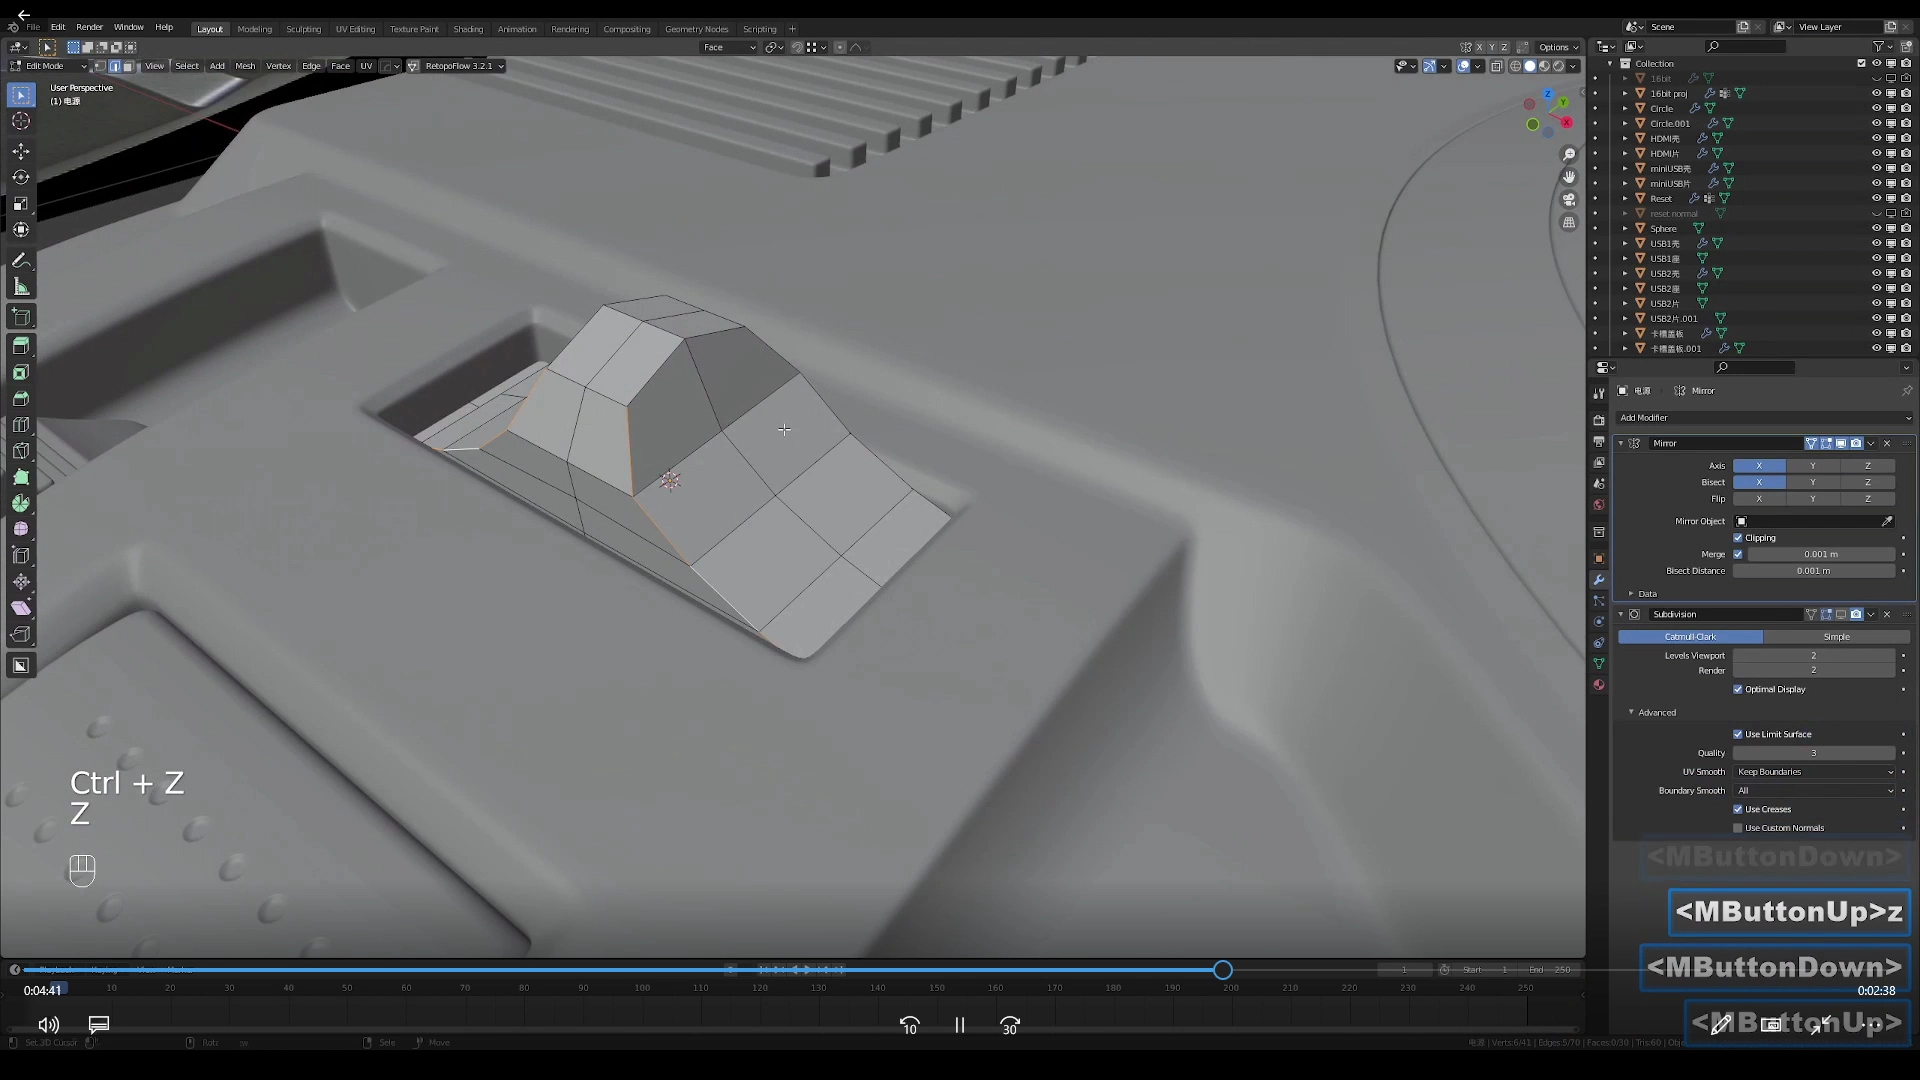Click the Measure tool icon

[x=21, y=287]
